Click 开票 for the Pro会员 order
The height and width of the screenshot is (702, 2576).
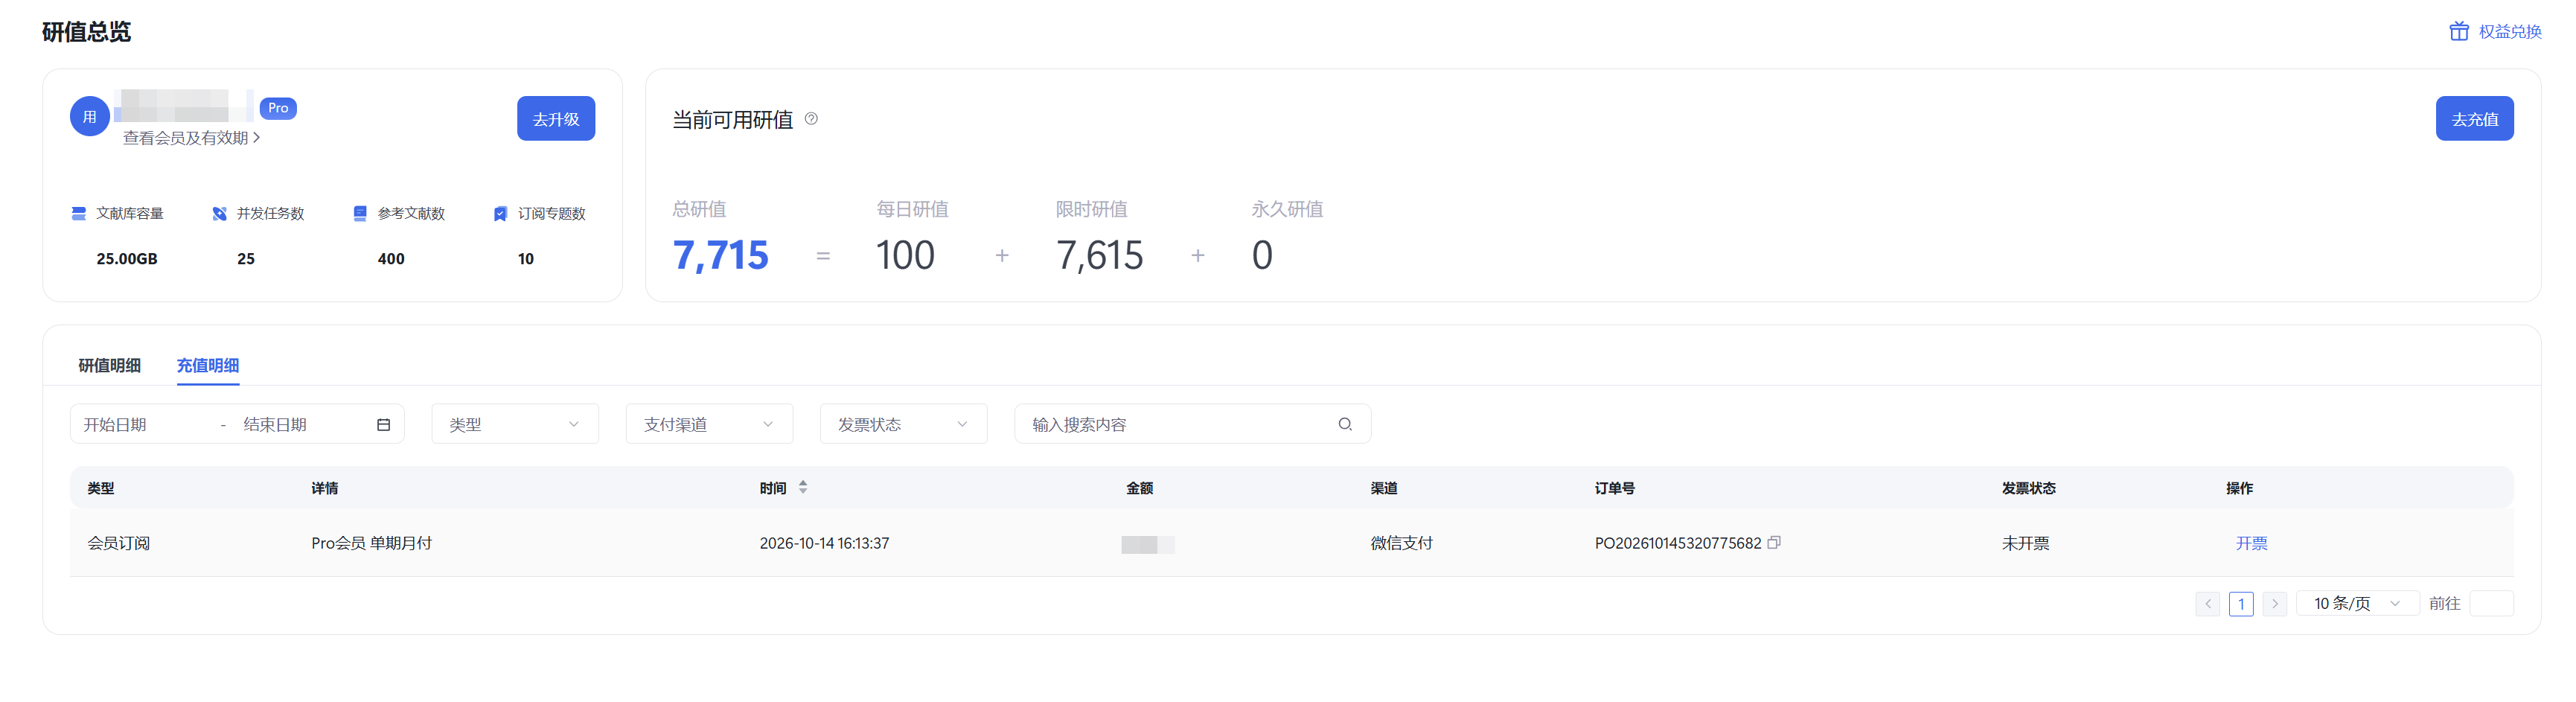(x=2251, y=543)
